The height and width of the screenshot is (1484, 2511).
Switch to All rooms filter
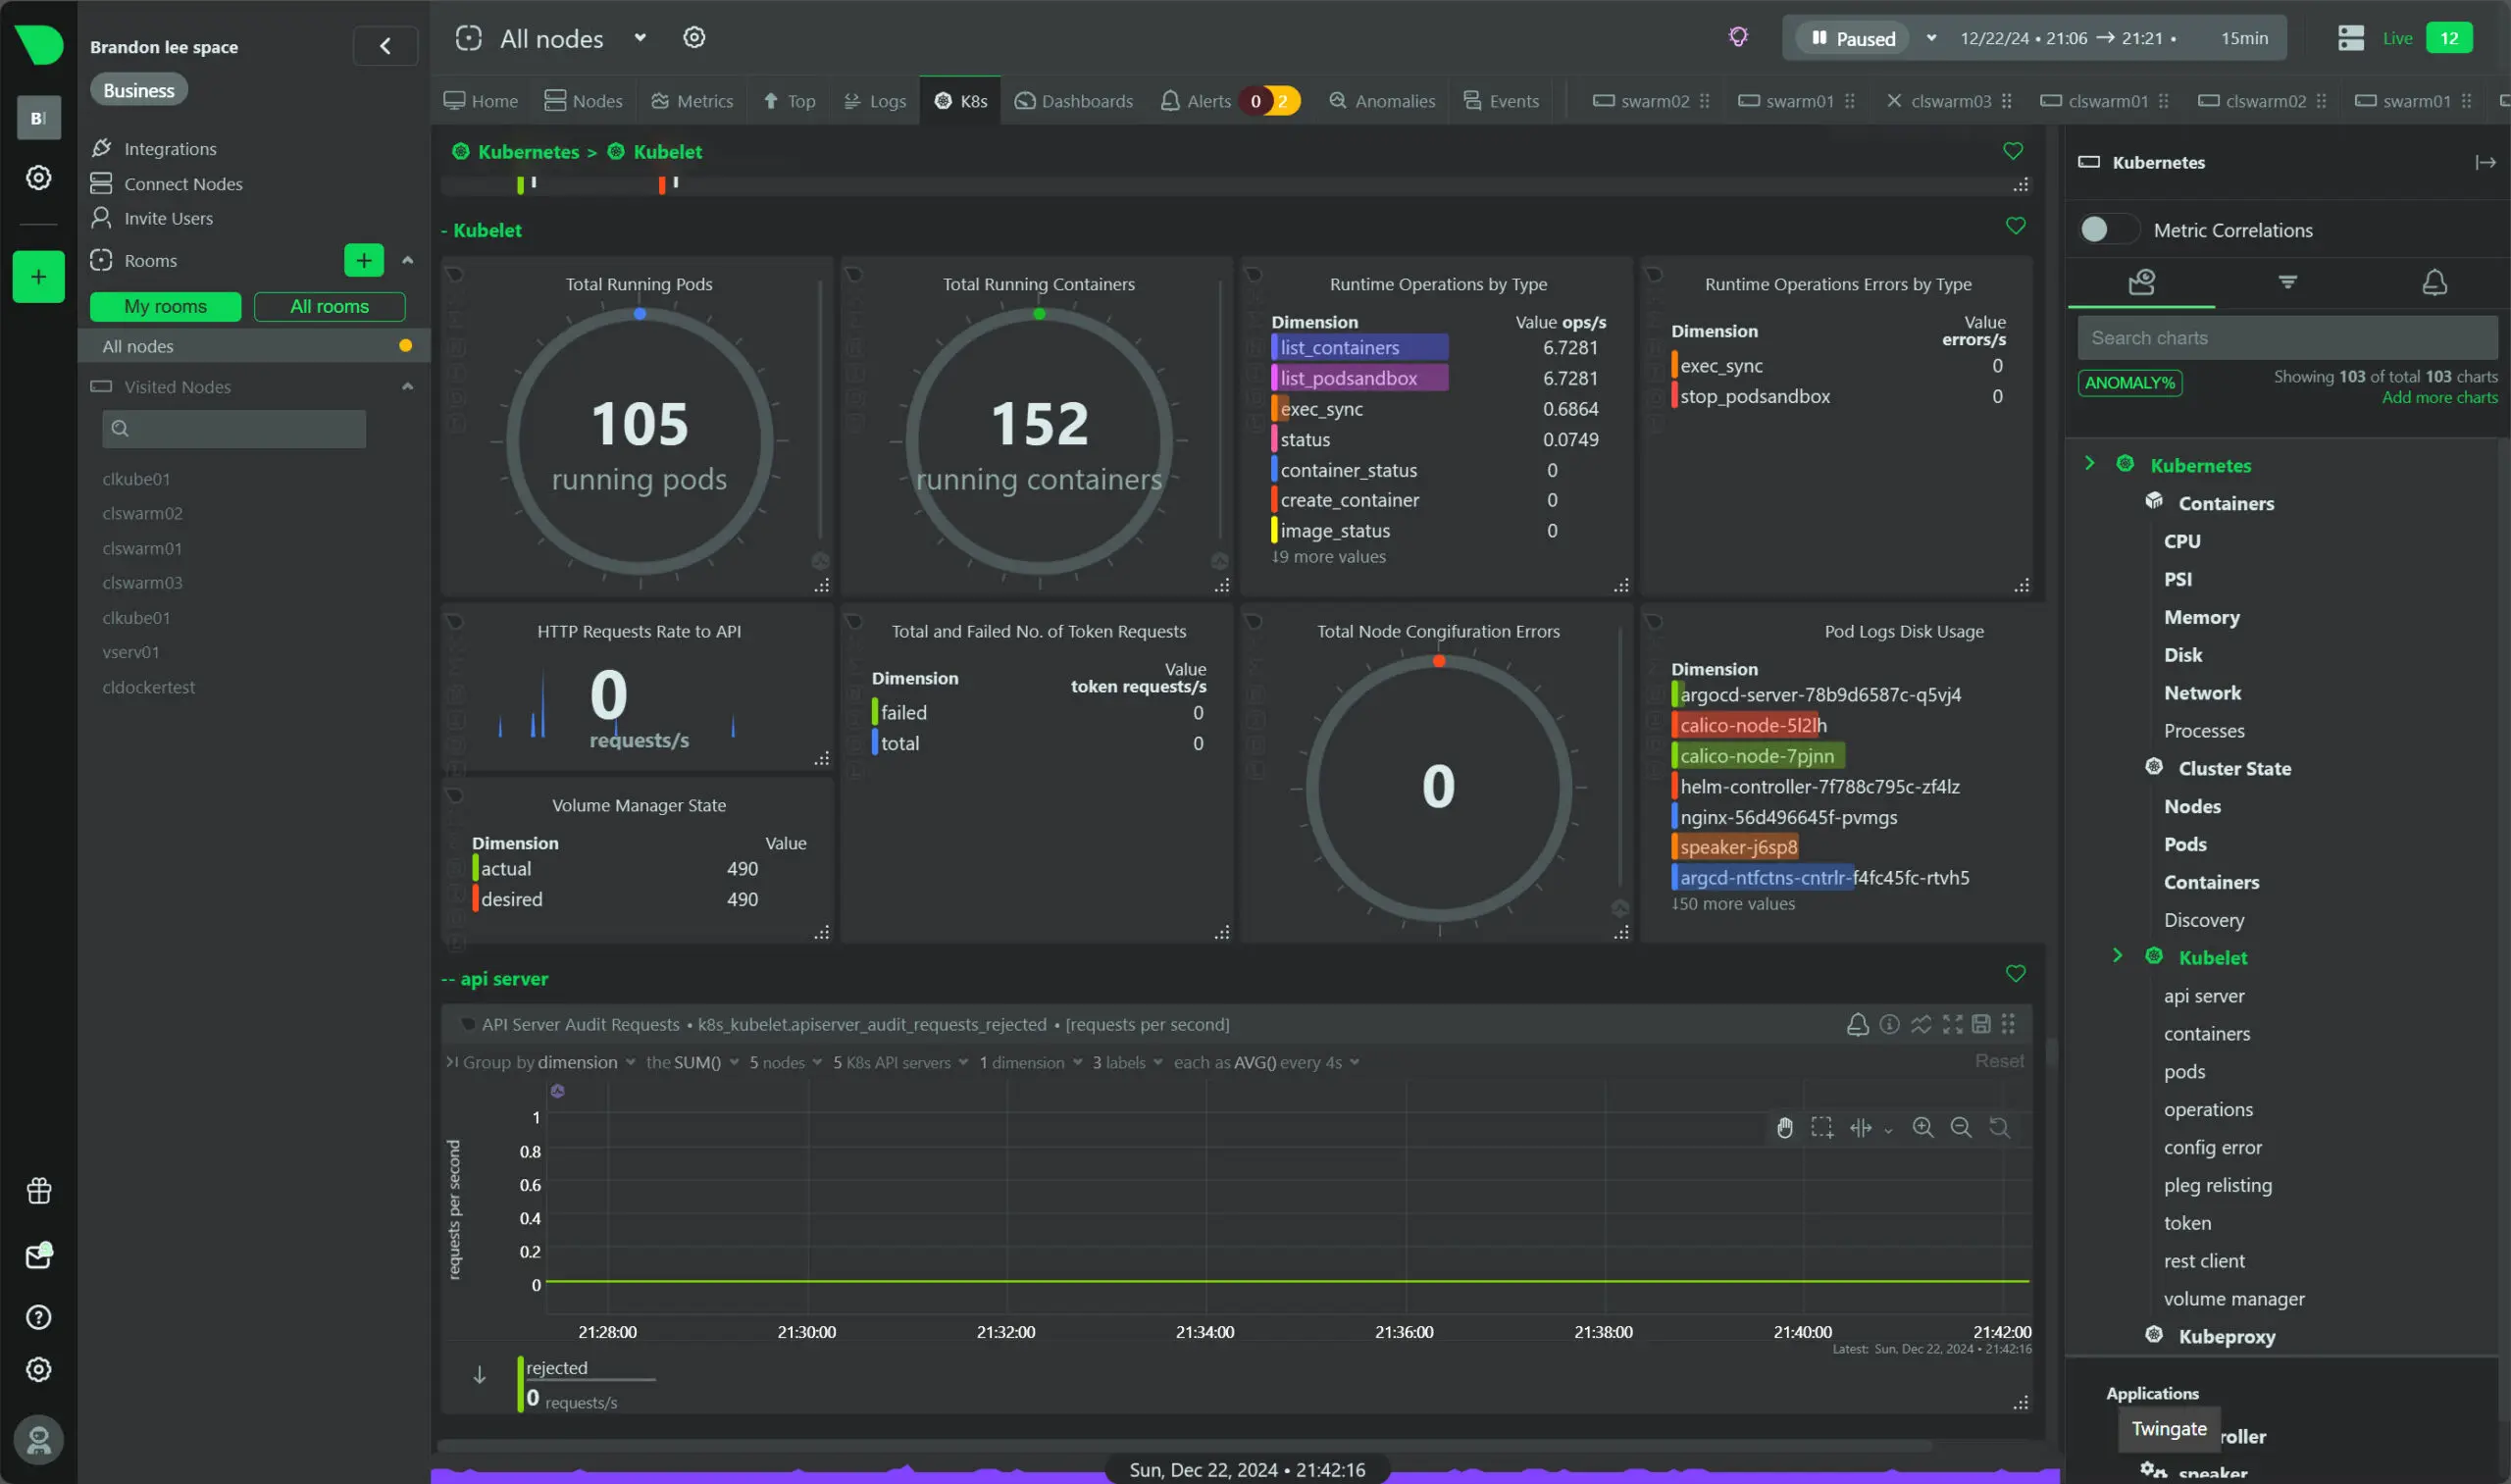[x=329, y=307]
